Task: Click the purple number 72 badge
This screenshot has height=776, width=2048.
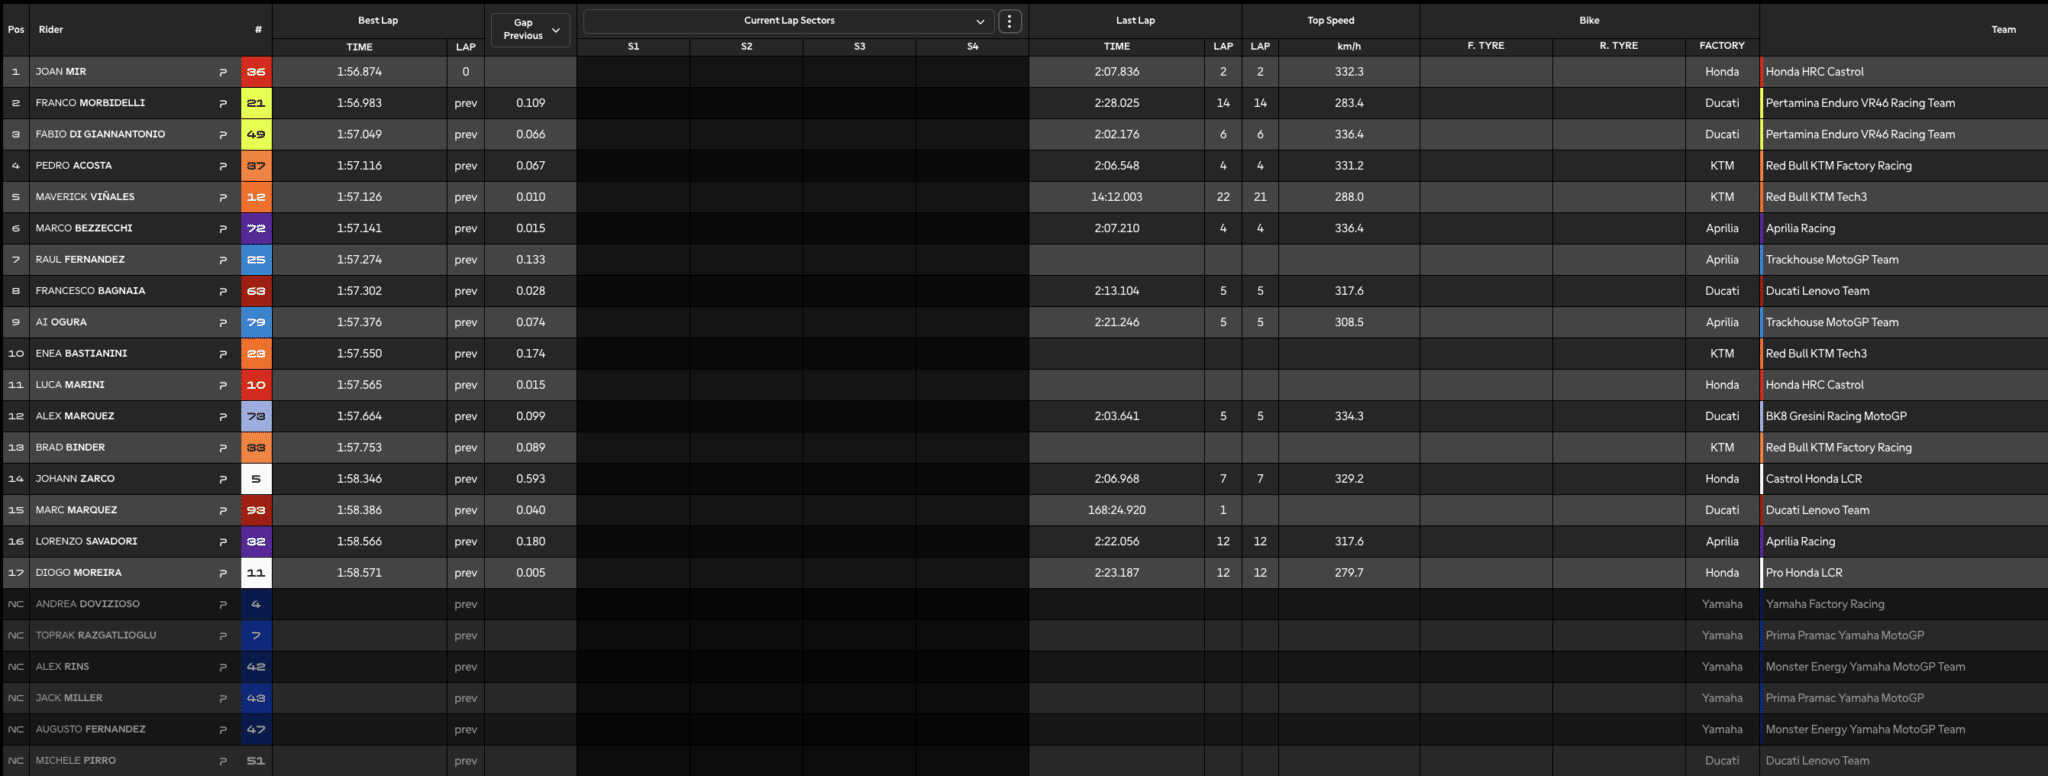Action: (256, 228)
